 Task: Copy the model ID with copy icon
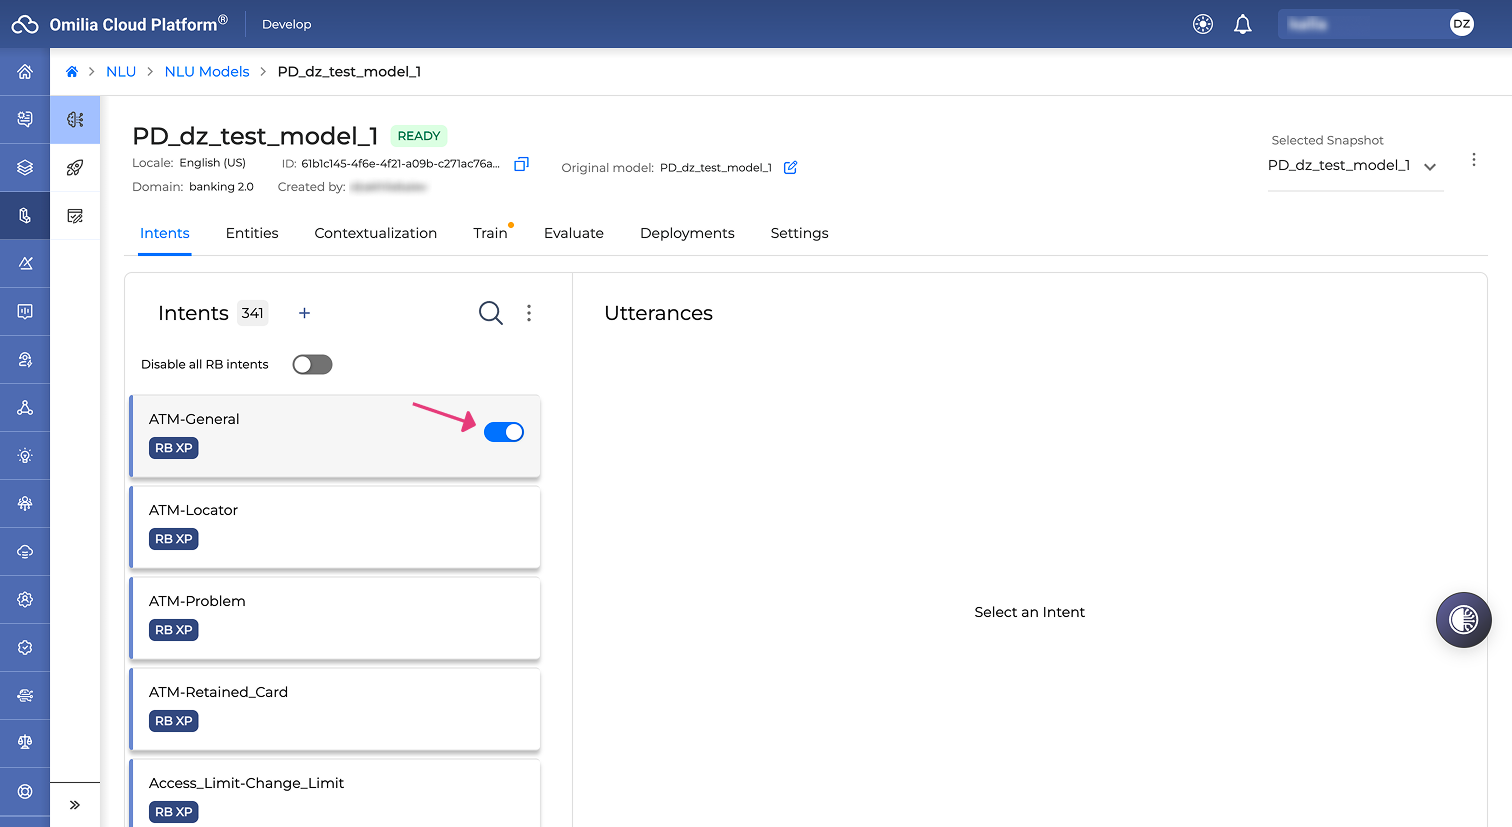click(x=521, y=164)
